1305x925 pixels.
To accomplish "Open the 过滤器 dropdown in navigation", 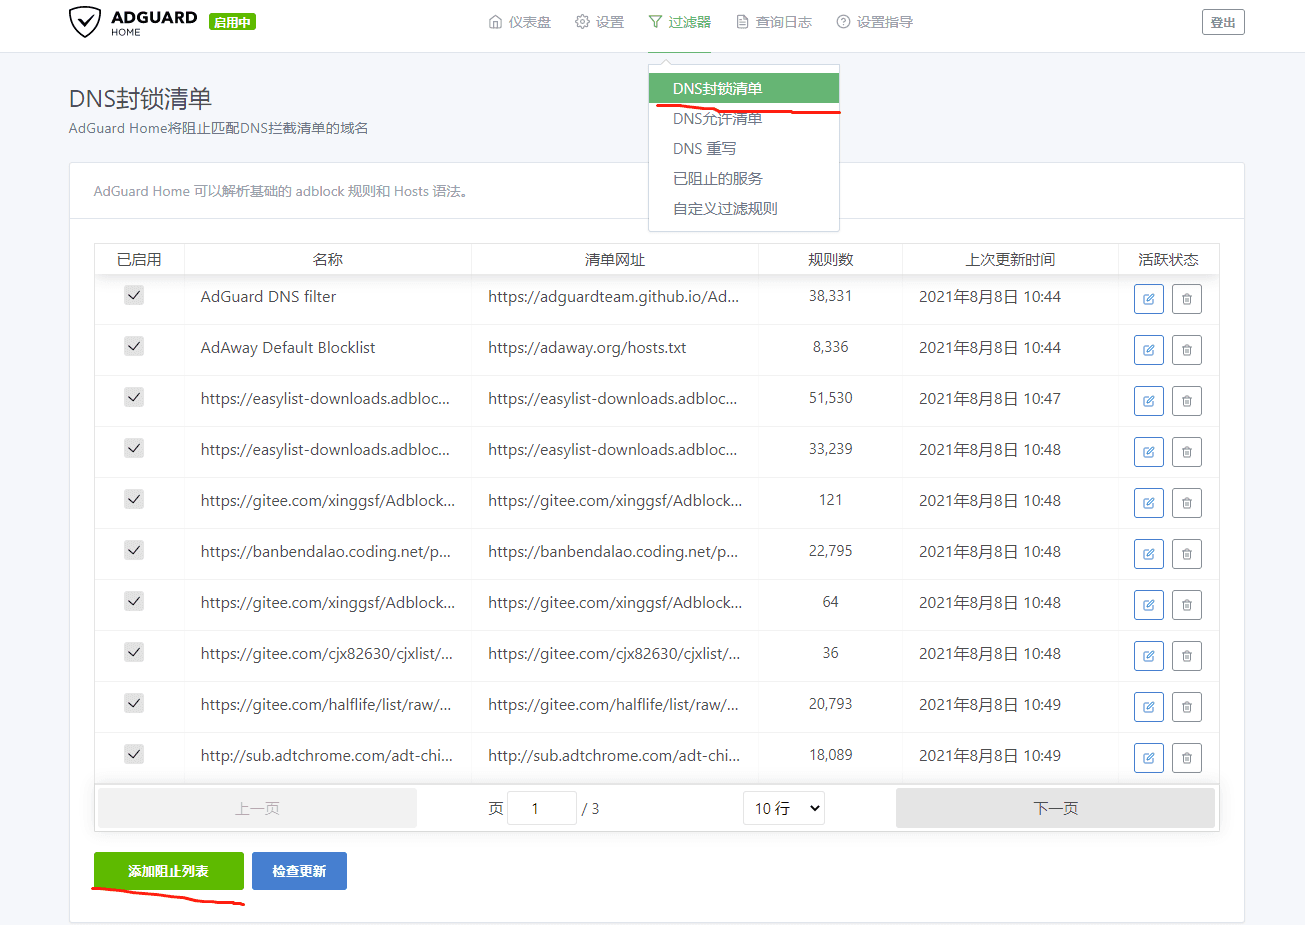I will click(679, 22).
